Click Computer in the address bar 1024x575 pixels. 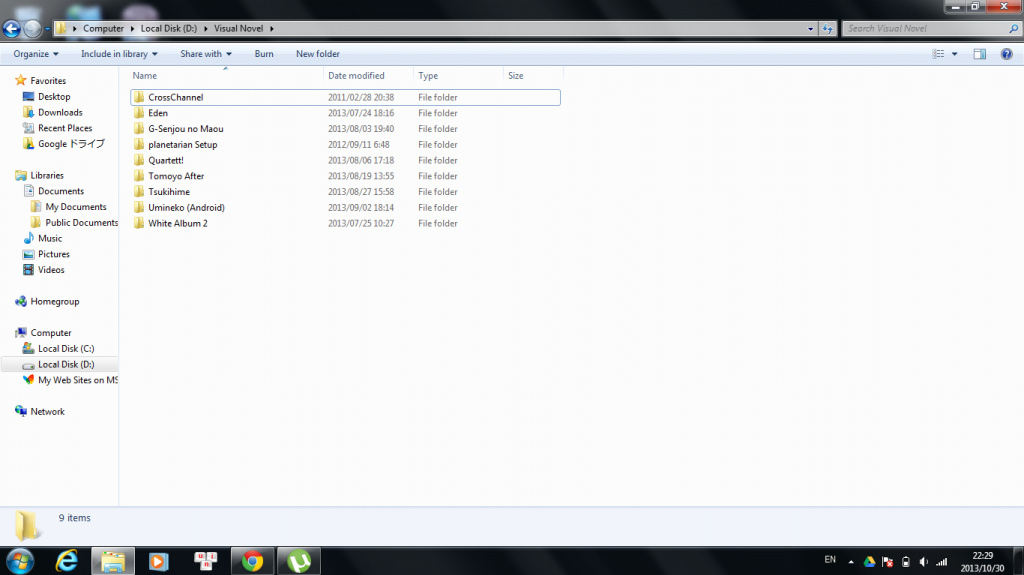(103, 29)
